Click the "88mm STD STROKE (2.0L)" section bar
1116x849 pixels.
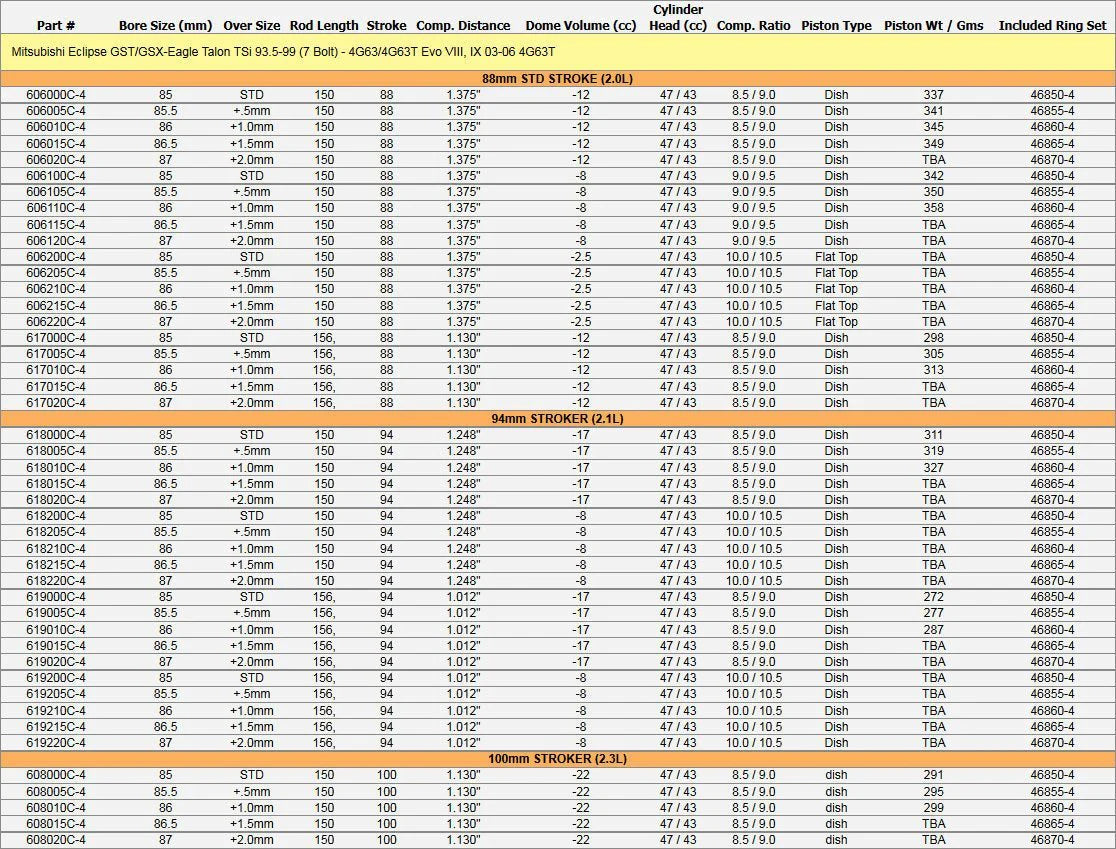point(557,78)
